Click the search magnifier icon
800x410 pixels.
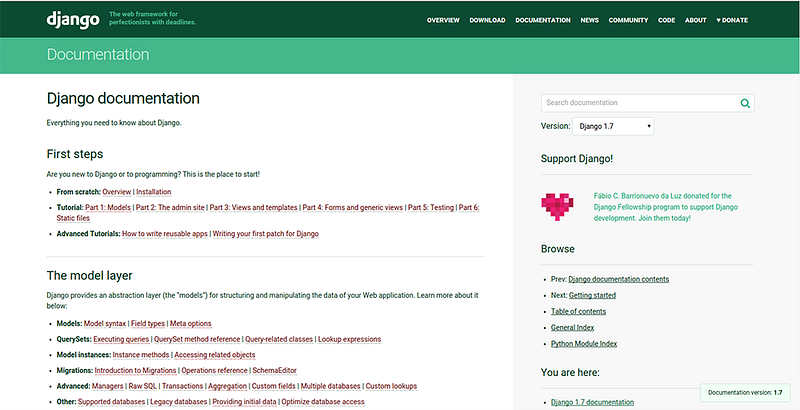tap(745, 103)
